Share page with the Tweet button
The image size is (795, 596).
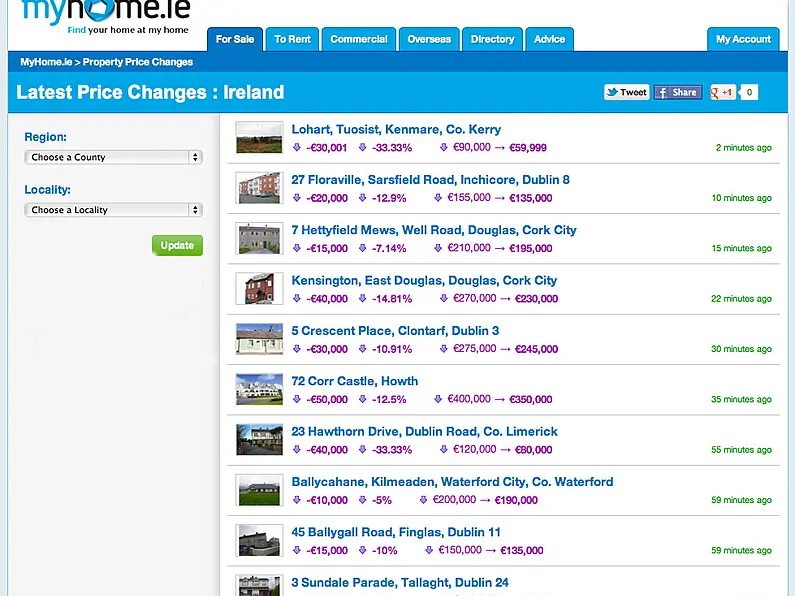(627, 92)
